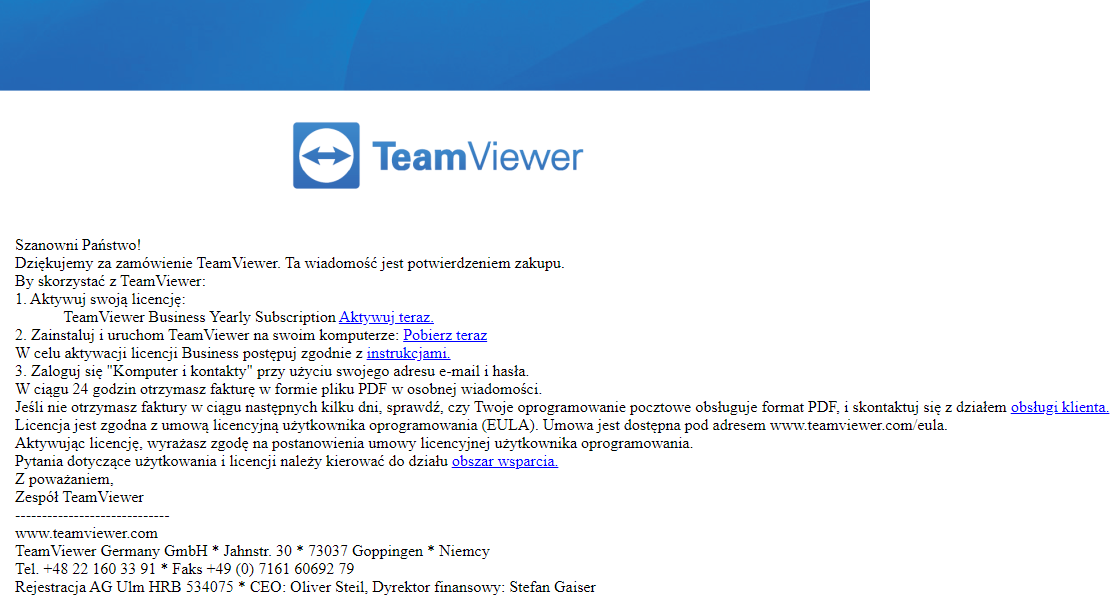Click the '1. Aktywuj swoją licencję:' line
The width and height of the screenshot is (1120, 604).
100,299
